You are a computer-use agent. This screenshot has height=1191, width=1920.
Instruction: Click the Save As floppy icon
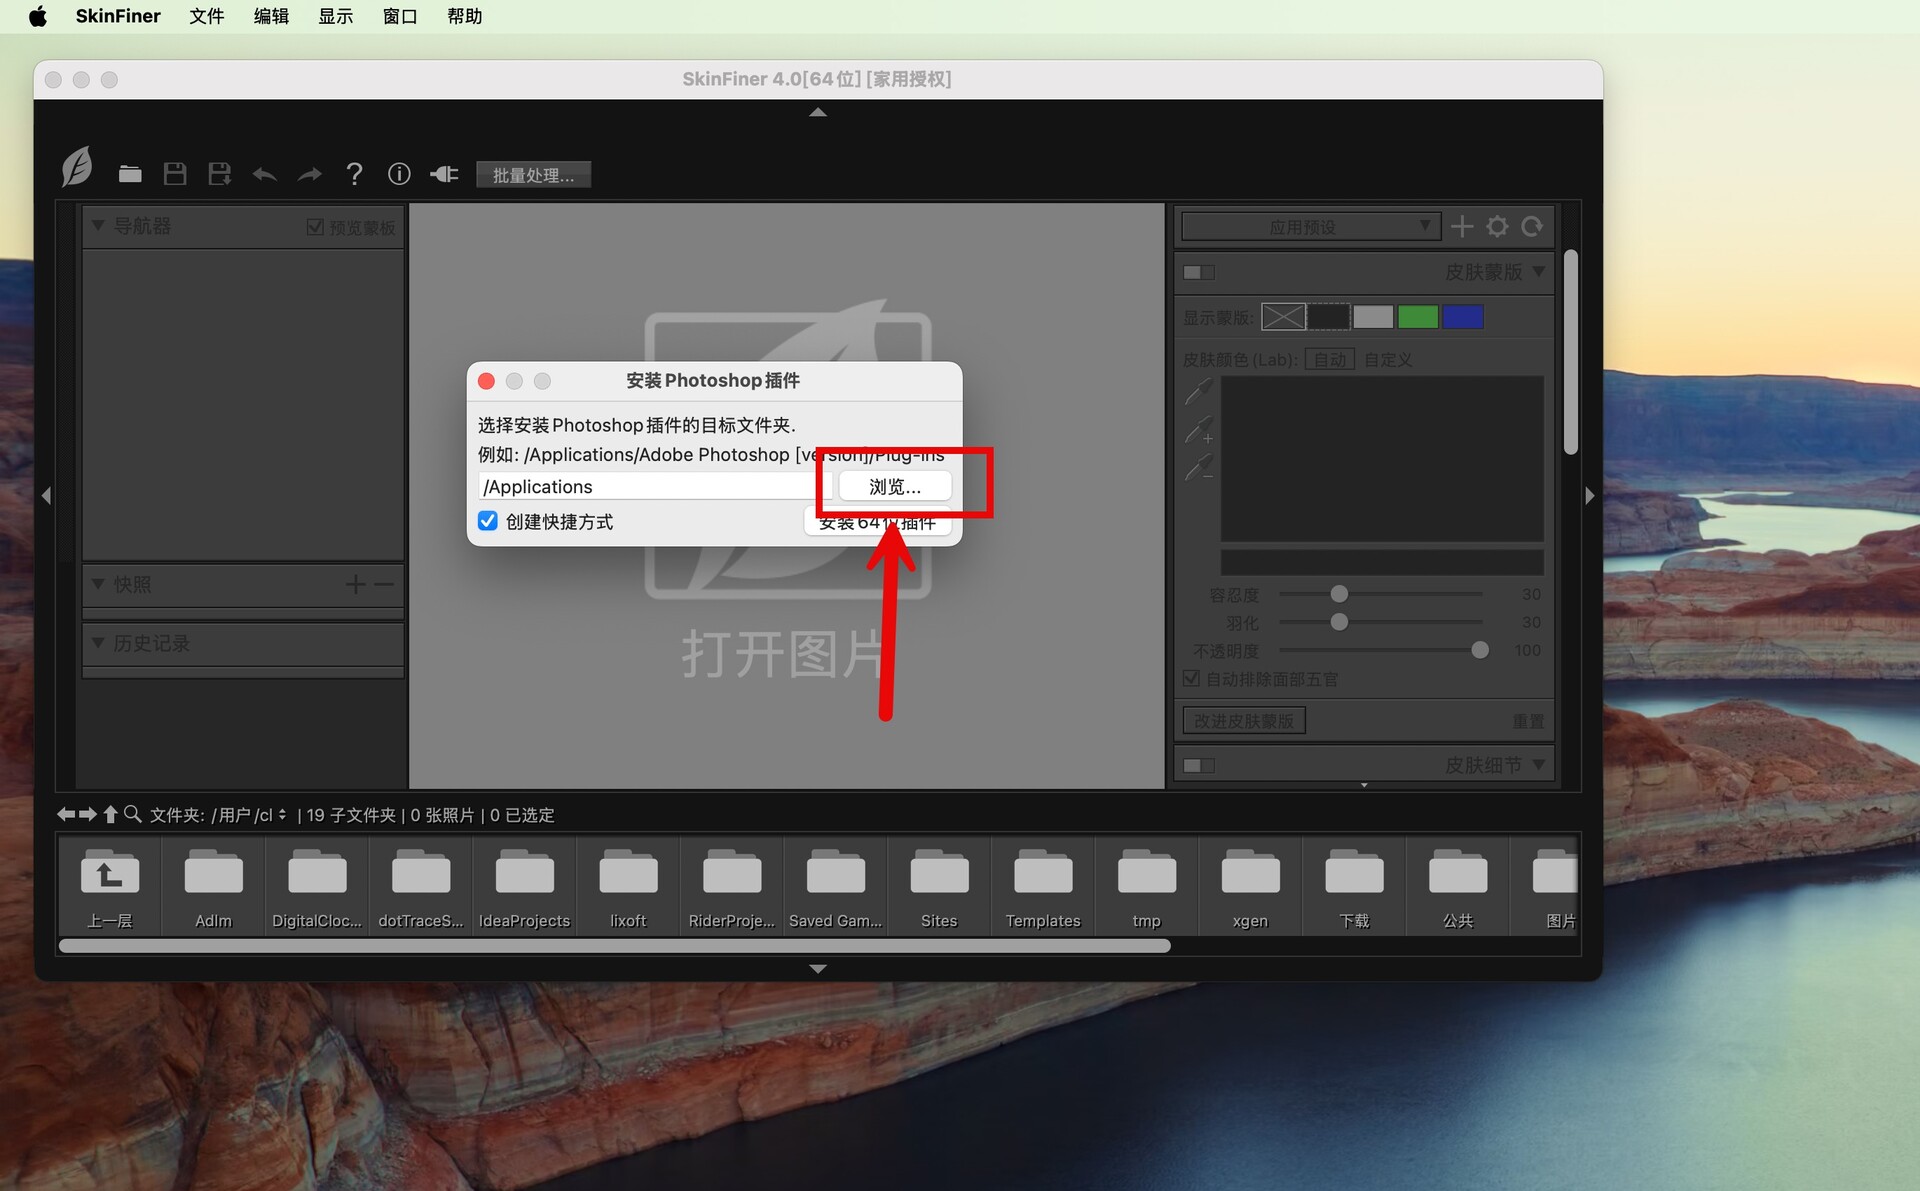coord(219,174)
